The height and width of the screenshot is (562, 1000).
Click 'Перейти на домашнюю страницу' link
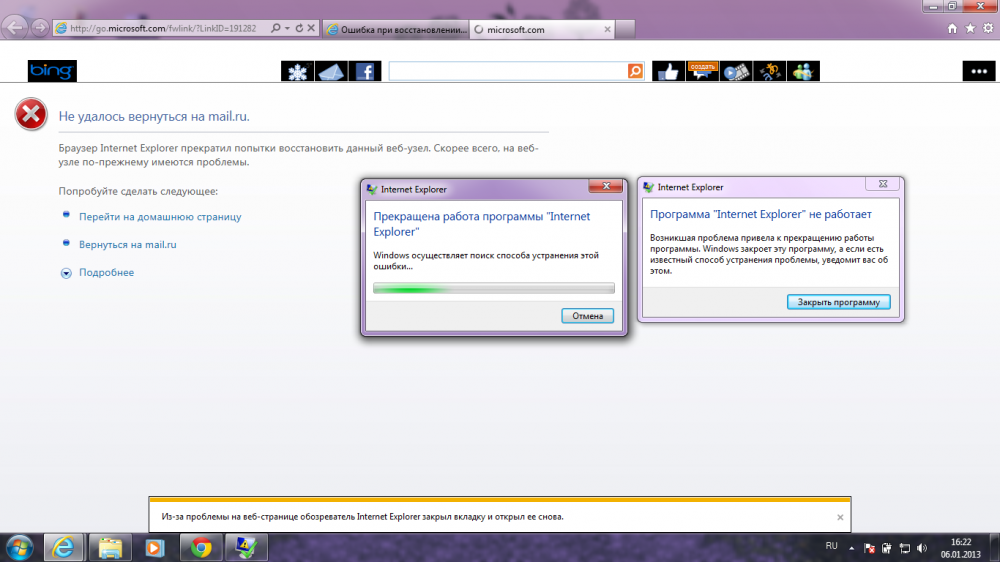click(160, 217)
